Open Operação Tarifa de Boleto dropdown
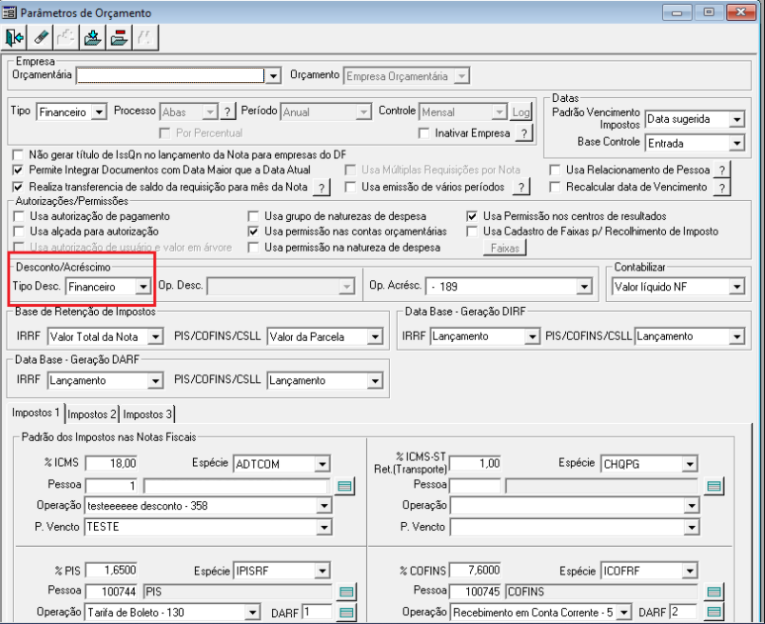Image resolution: width=765 pixels, height=624 pixels. 252,613
